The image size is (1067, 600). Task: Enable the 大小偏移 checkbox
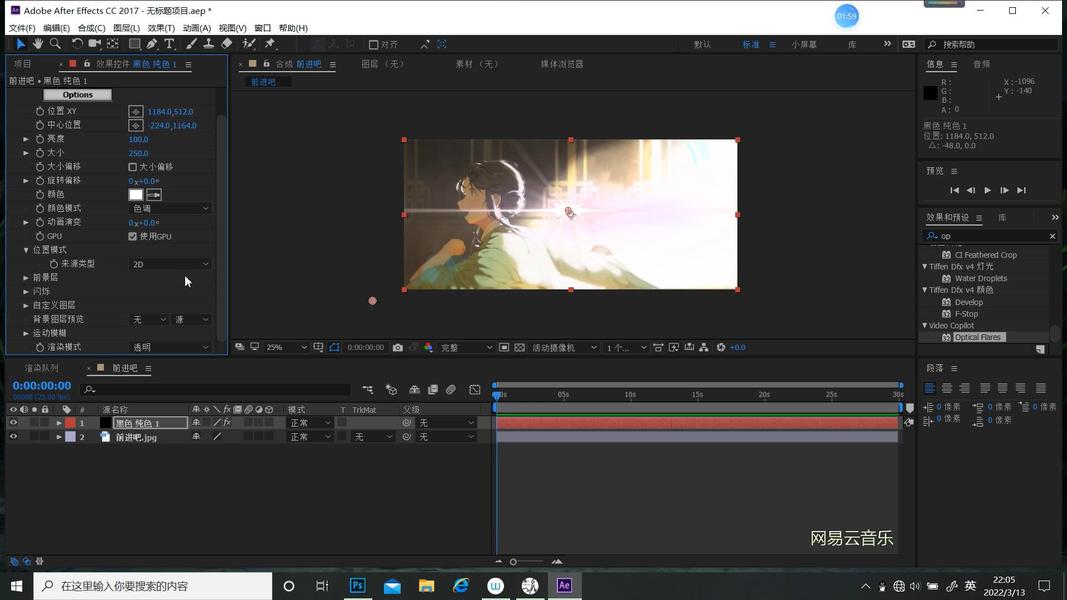[133, 167]
